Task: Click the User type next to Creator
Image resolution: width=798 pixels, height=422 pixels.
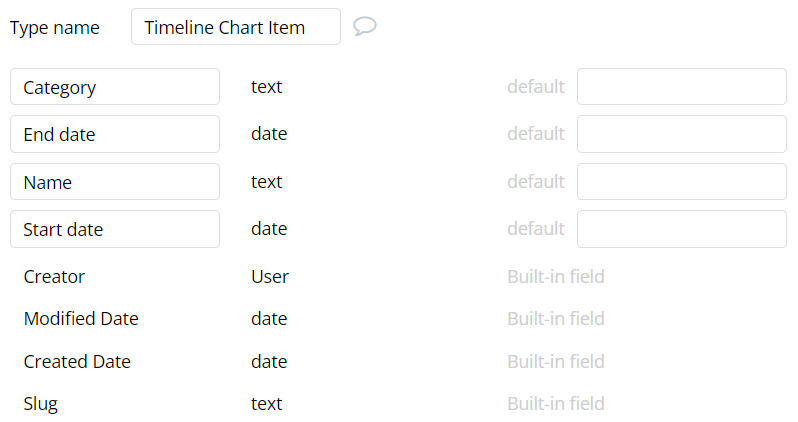Action: pyautogui.click(x=270, y=277)
